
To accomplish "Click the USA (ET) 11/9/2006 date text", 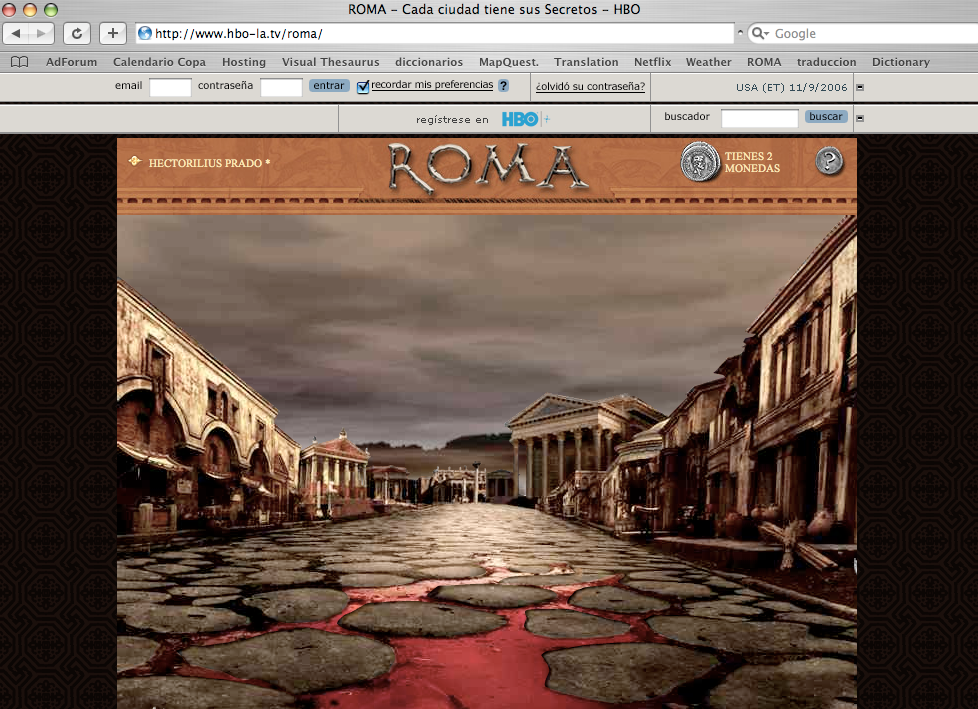I will [792, 87].
